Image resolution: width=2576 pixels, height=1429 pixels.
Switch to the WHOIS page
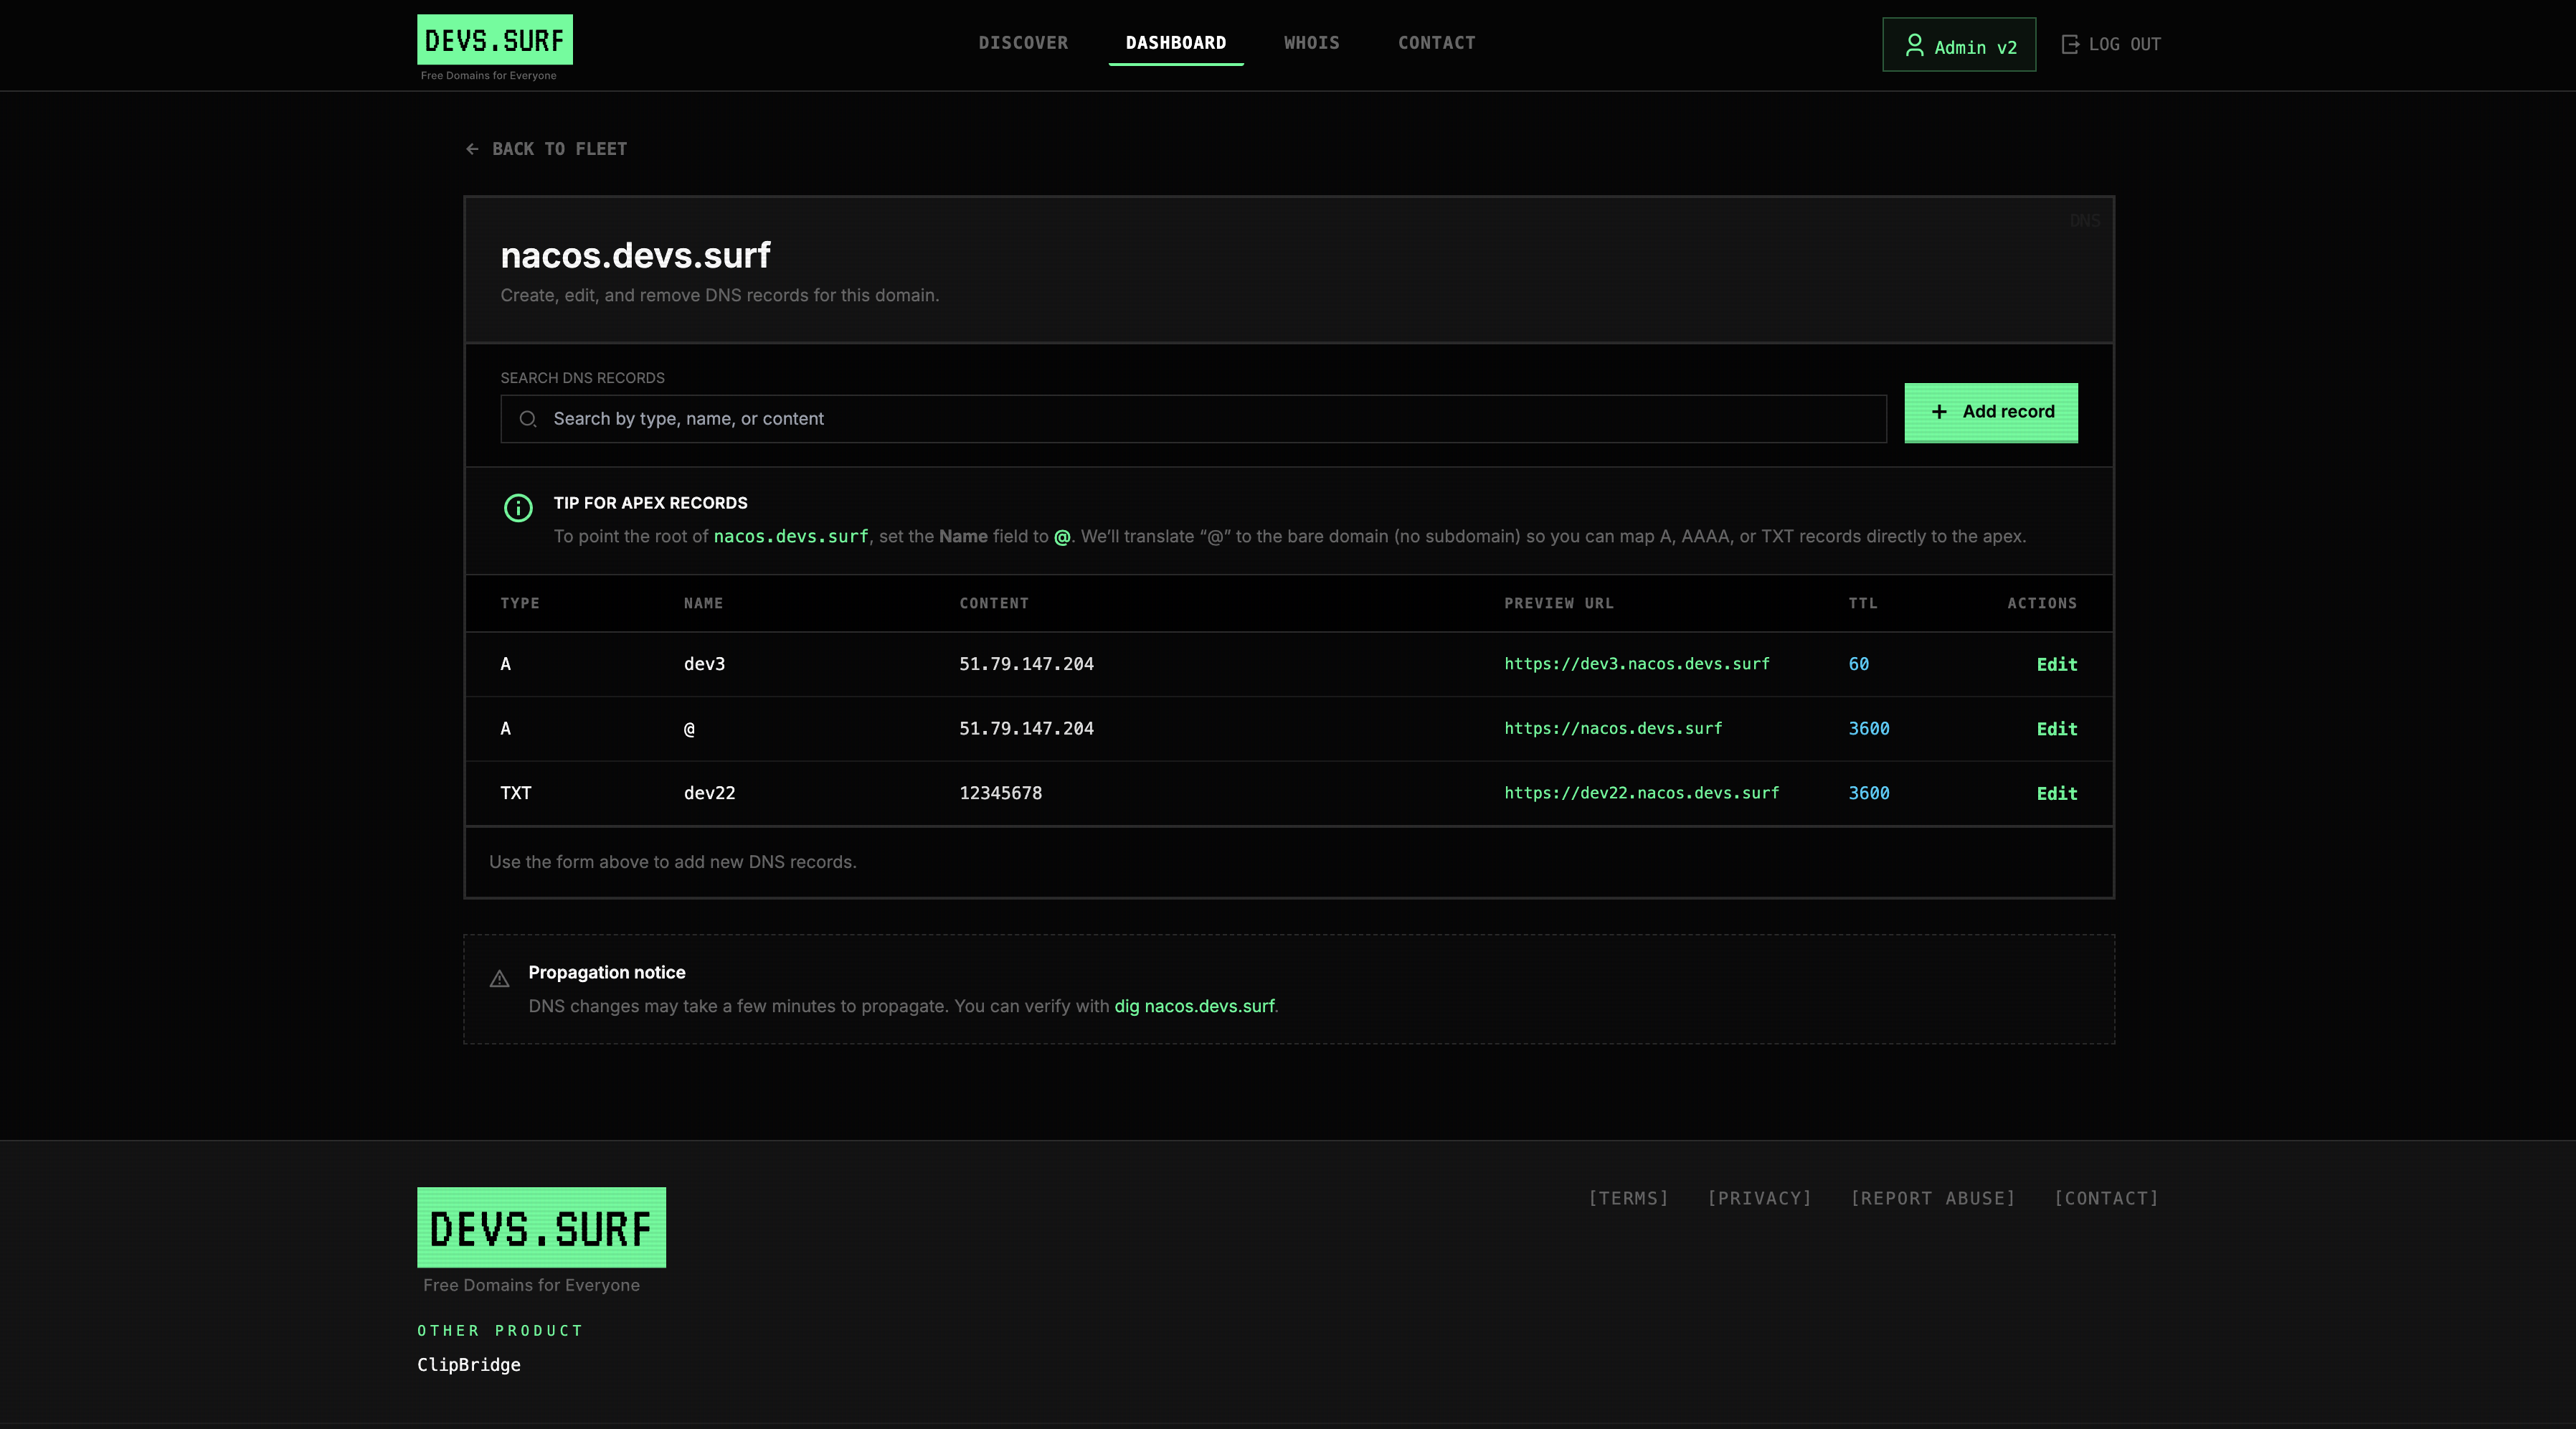click(x=1311, y=43)
